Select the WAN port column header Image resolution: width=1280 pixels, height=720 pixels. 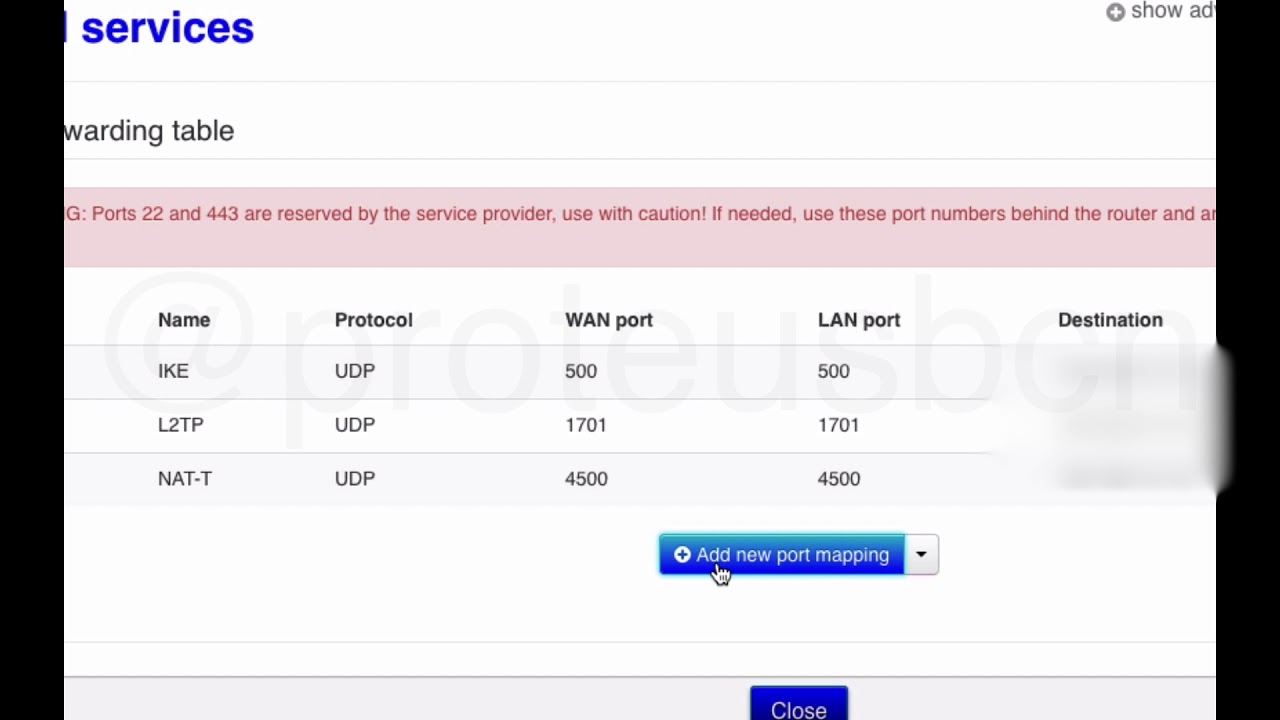[608, 320]
